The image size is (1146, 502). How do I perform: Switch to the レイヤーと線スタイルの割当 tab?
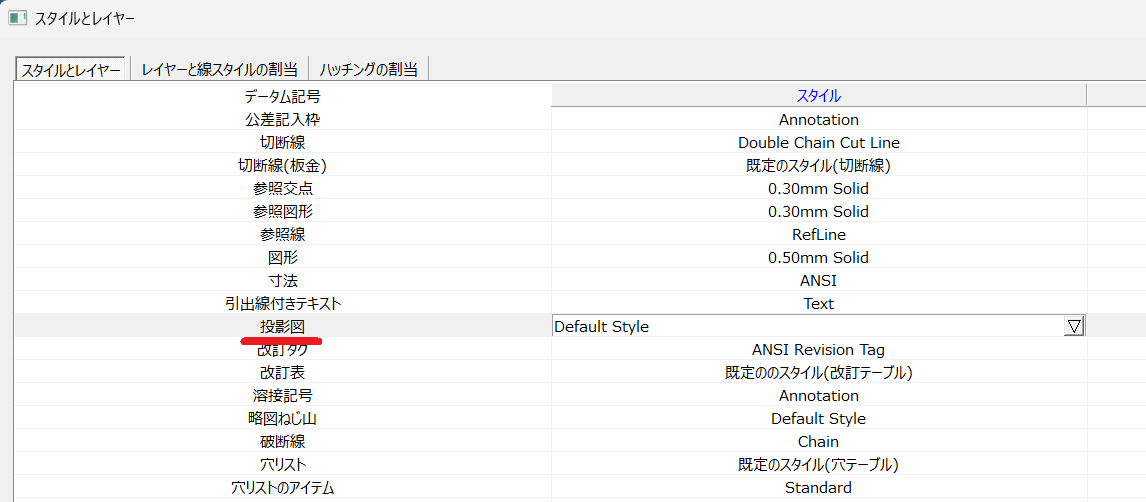coord(219,69)
